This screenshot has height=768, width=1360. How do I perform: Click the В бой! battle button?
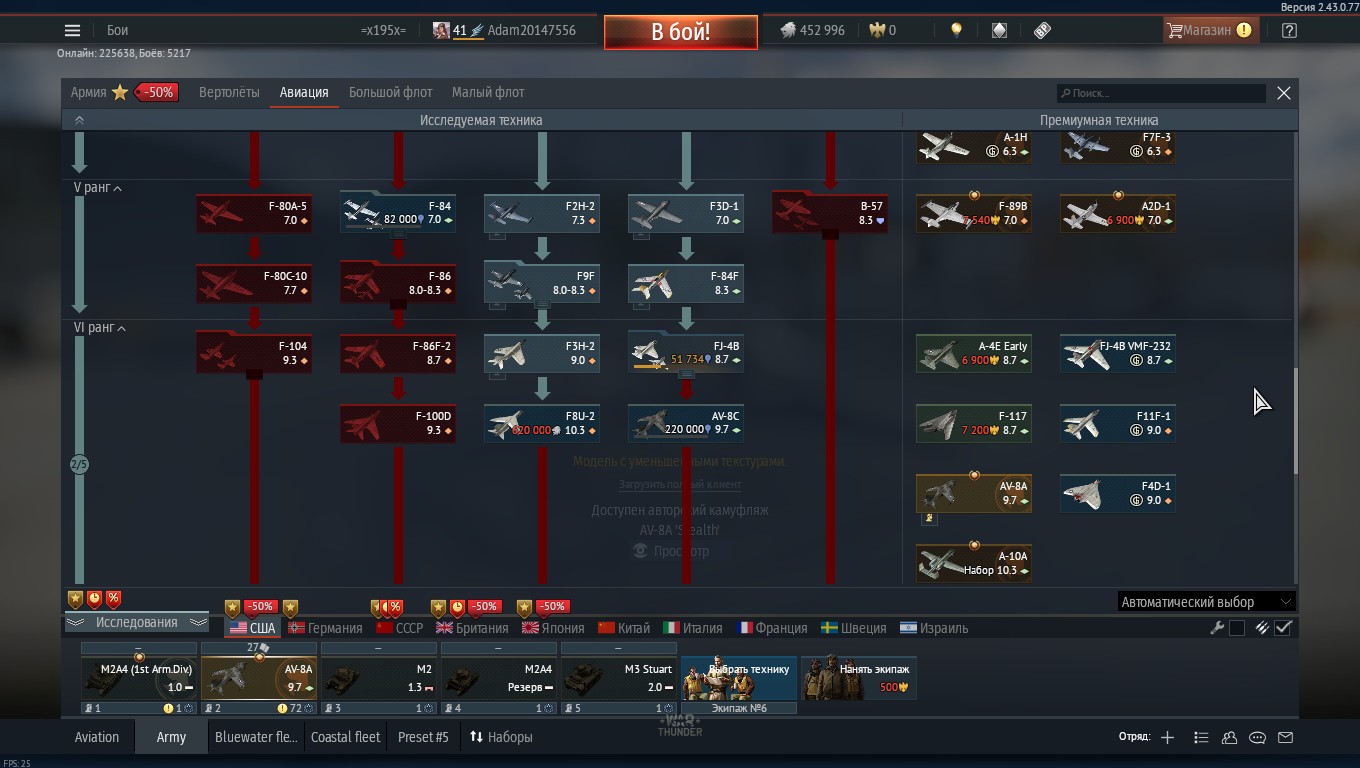tap(680, 31)
